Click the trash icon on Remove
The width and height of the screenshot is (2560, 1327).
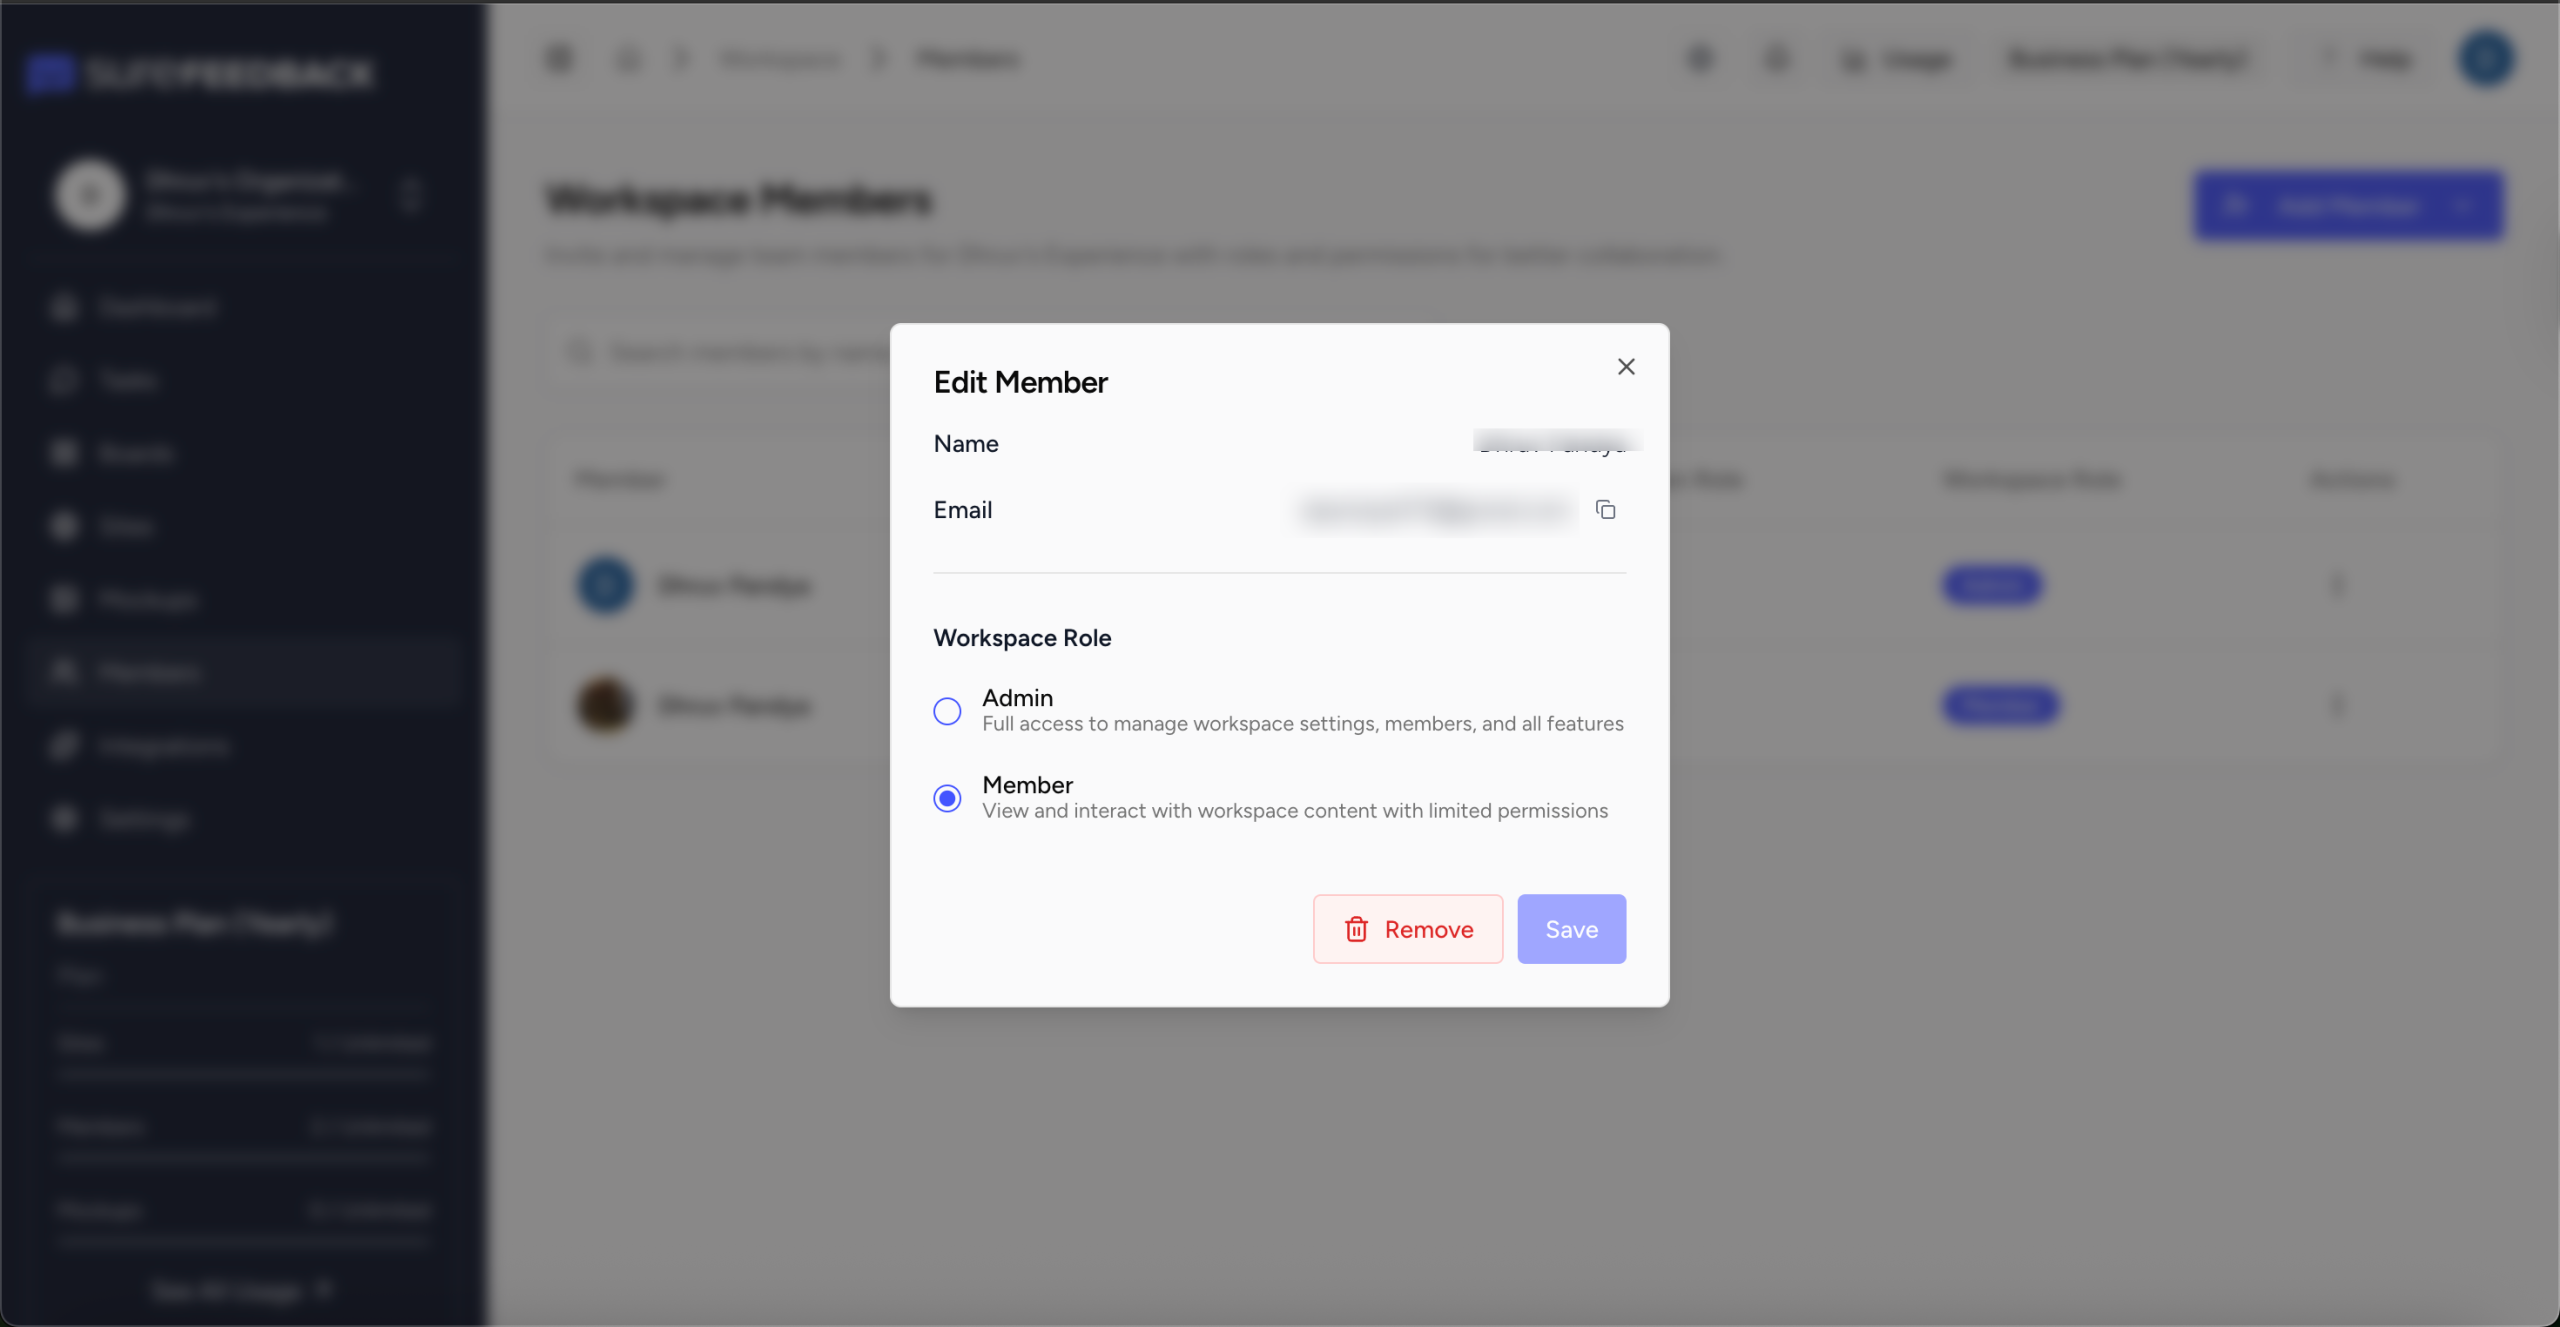click(x=1356, y=929)
